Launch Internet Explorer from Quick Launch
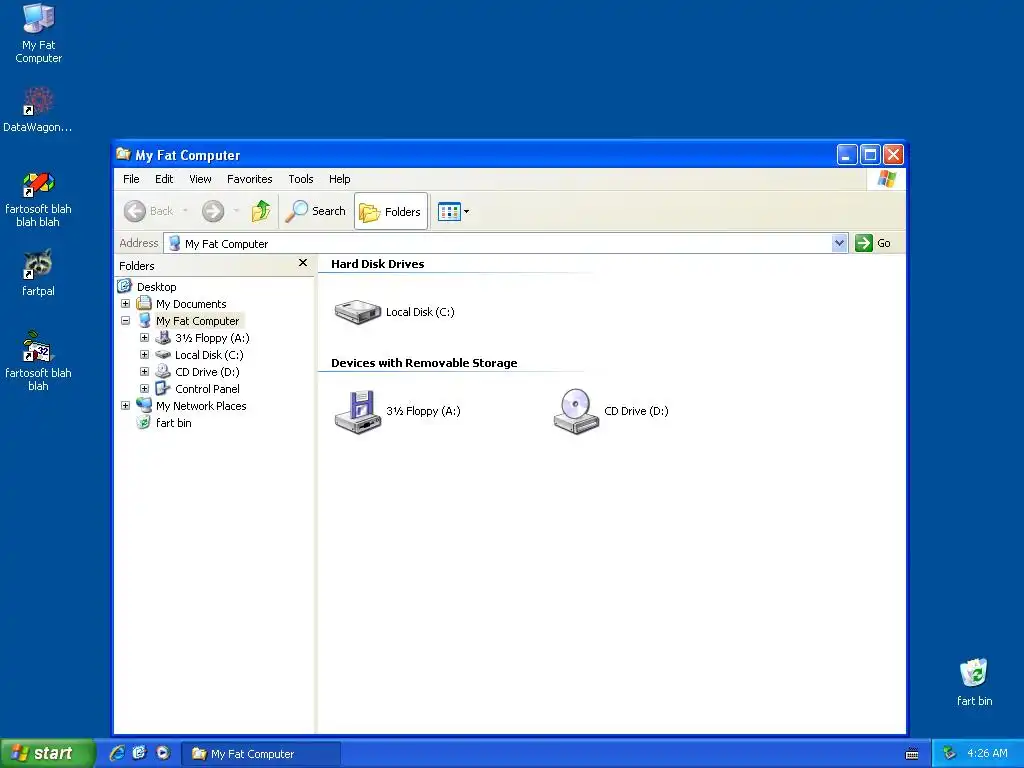1024x768 pixels. pos(116,753)
